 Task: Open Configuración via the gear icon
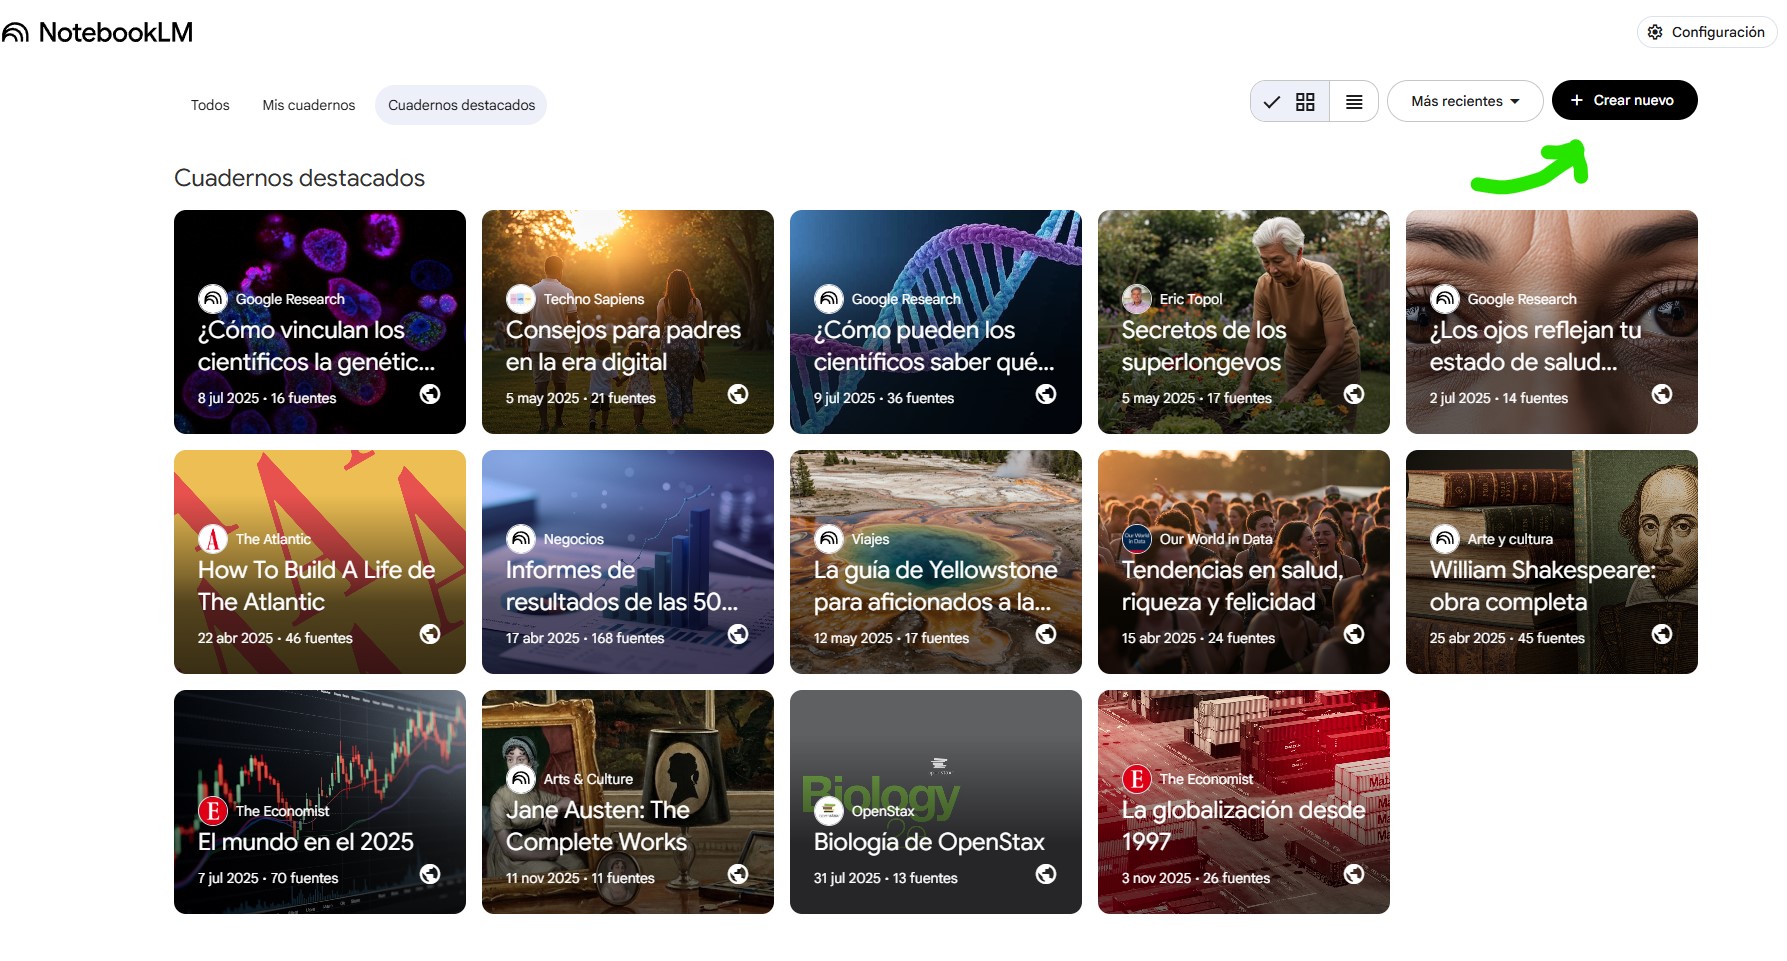coord(1655,32)
